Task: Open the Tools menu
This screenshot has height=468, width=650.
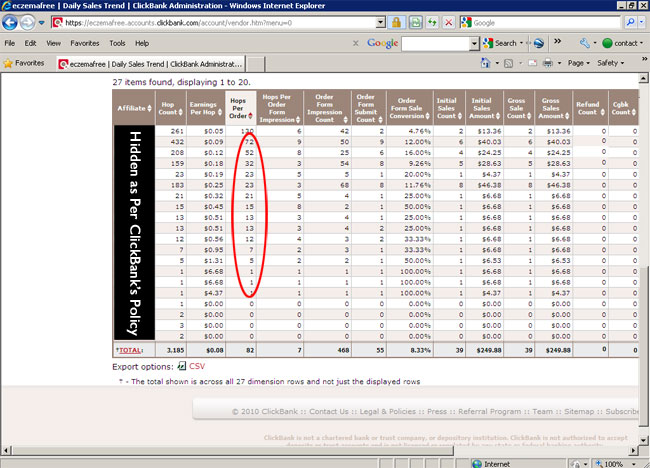Action: (117, 43)
